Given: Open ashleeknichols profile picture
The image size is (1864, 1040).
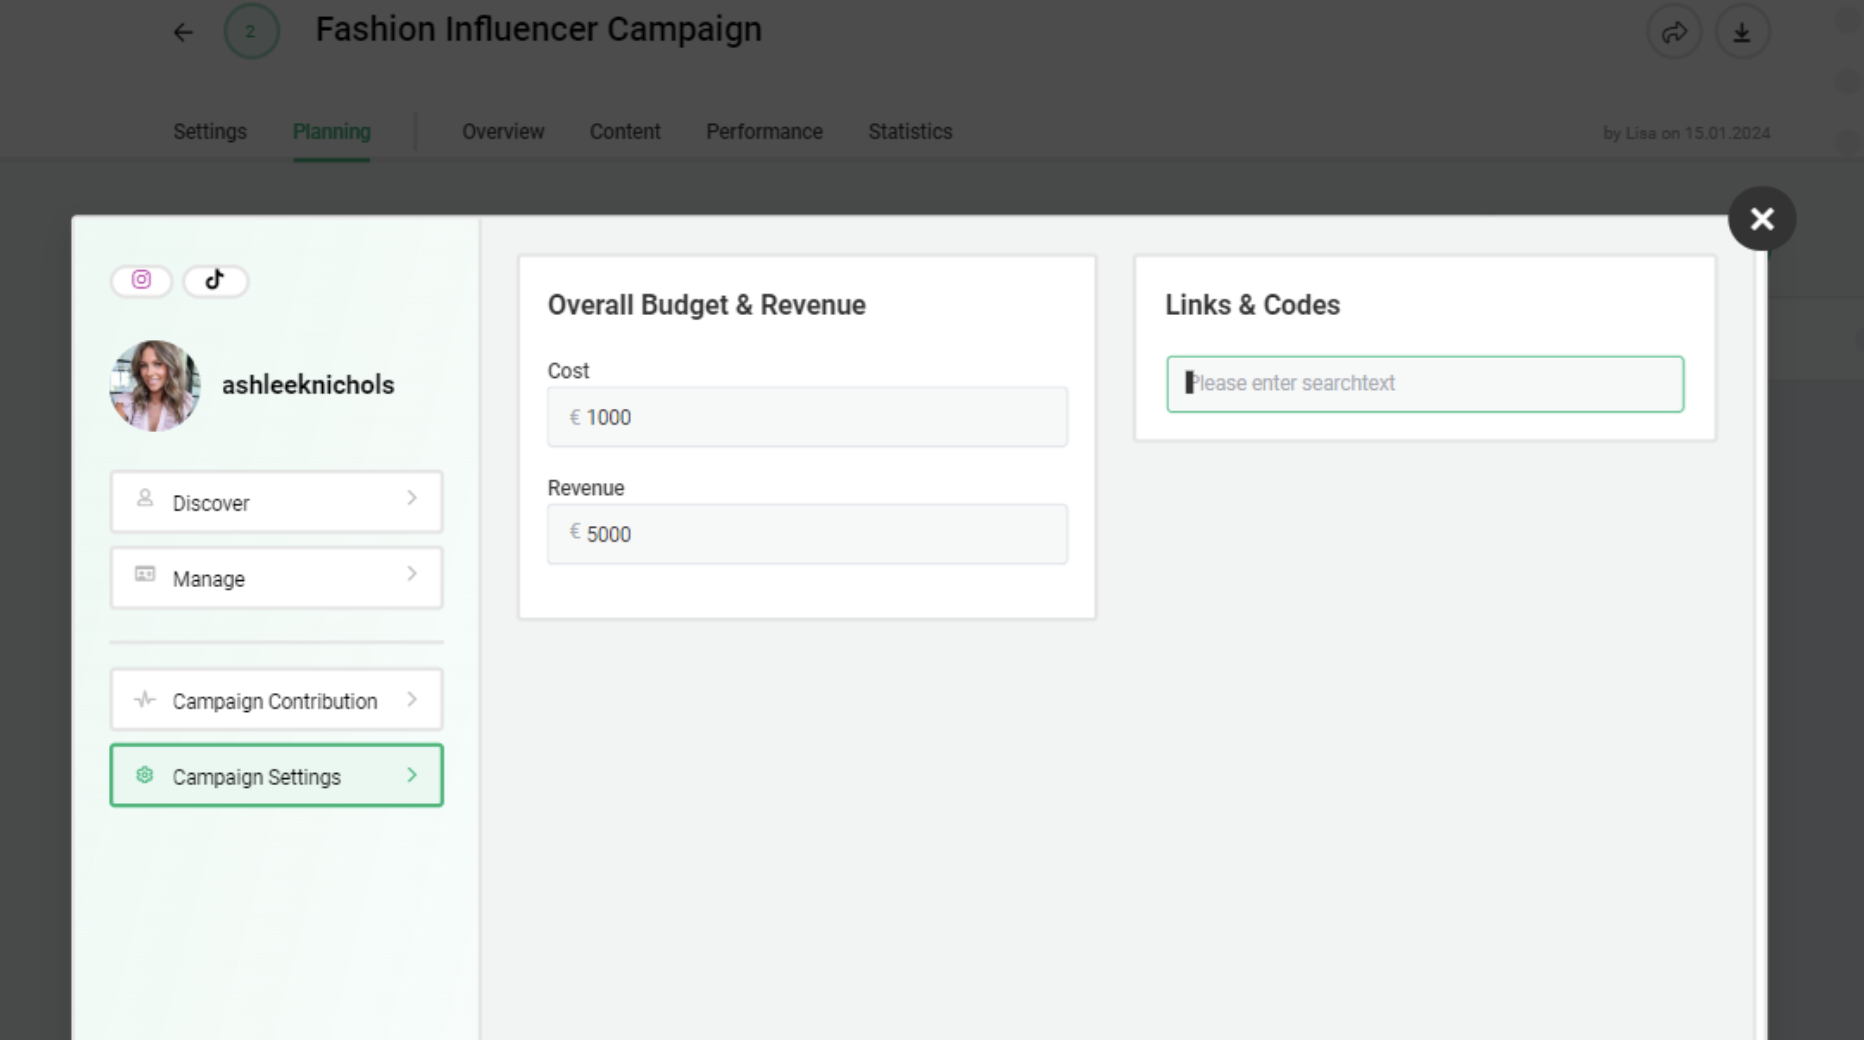Looking at the screenshot, I should point(154,385).
